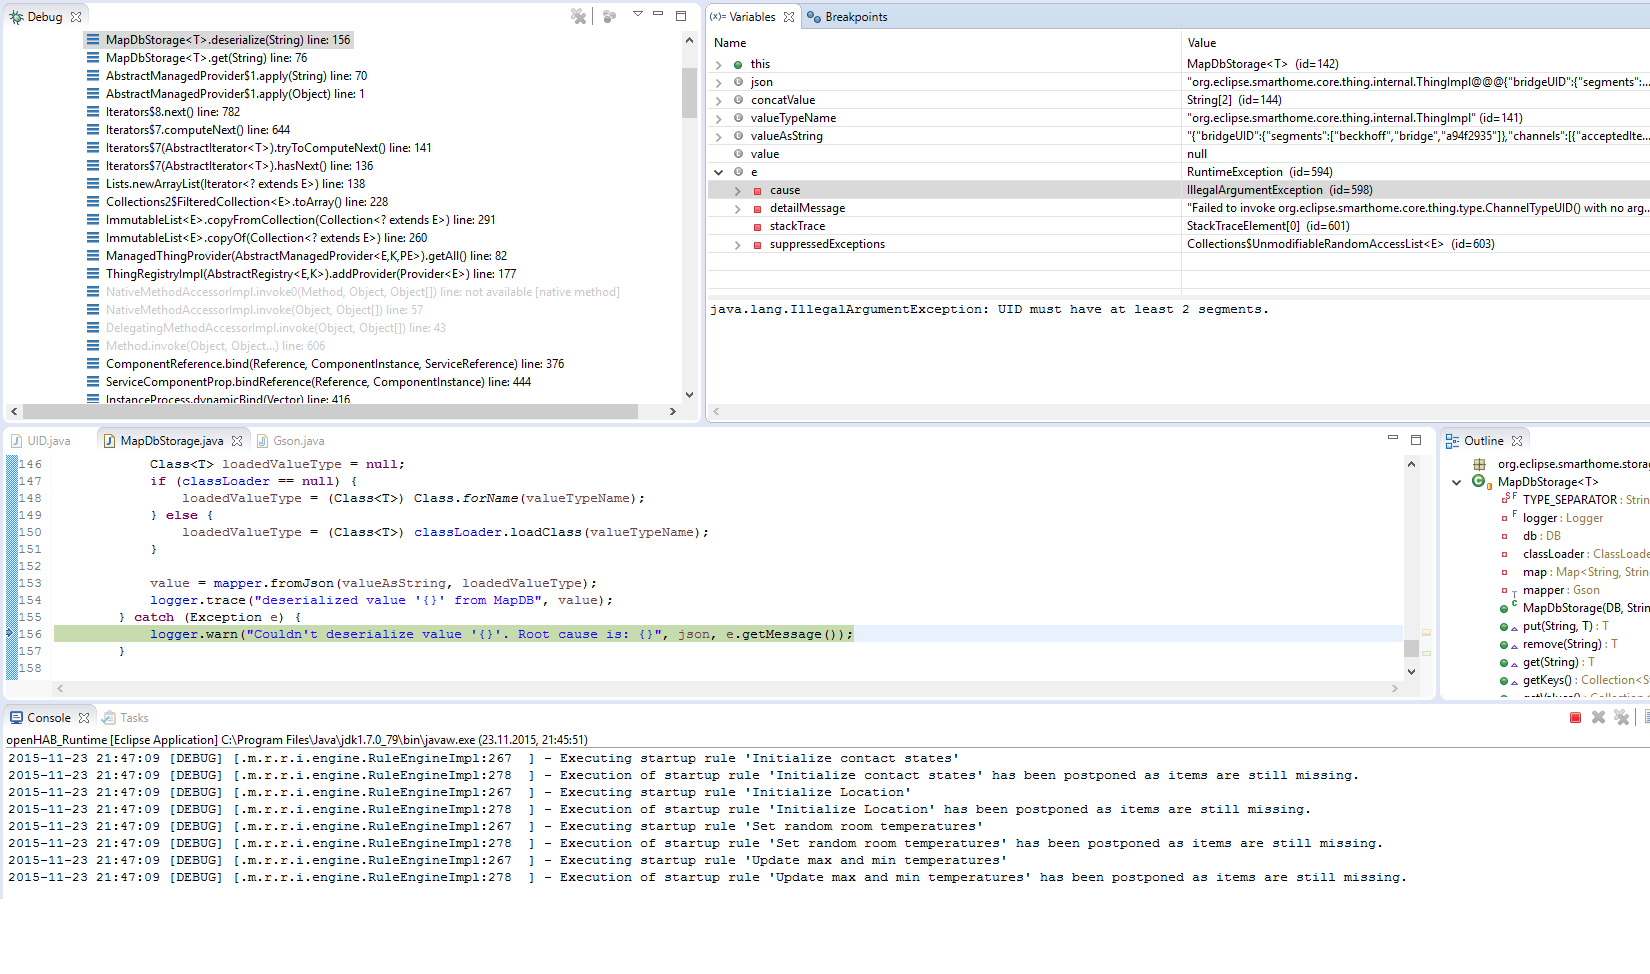The width and height of the screenshot is (1650, 974).
Task: Maximize the Debug view panel
Action: (681, 15)
